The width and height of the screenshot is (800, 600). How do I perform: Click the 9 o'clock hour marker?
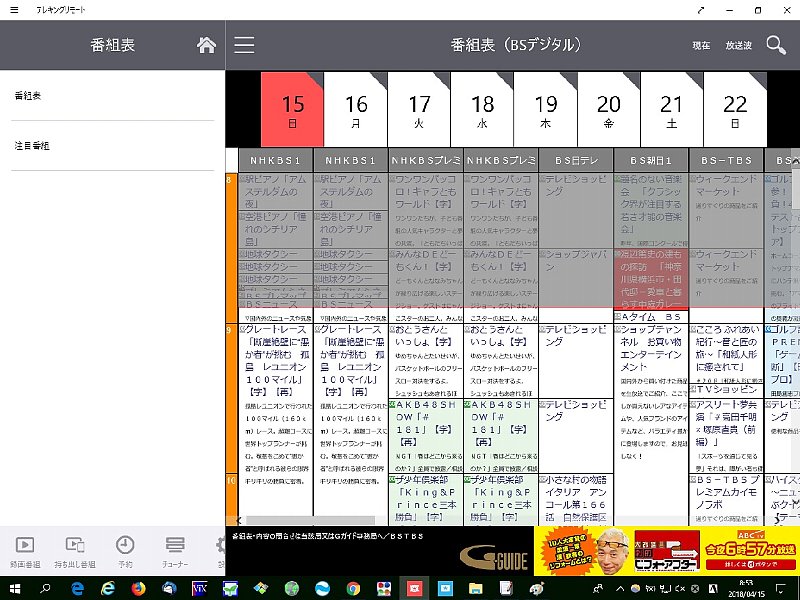pyautogui.click(x=232, y=398)
